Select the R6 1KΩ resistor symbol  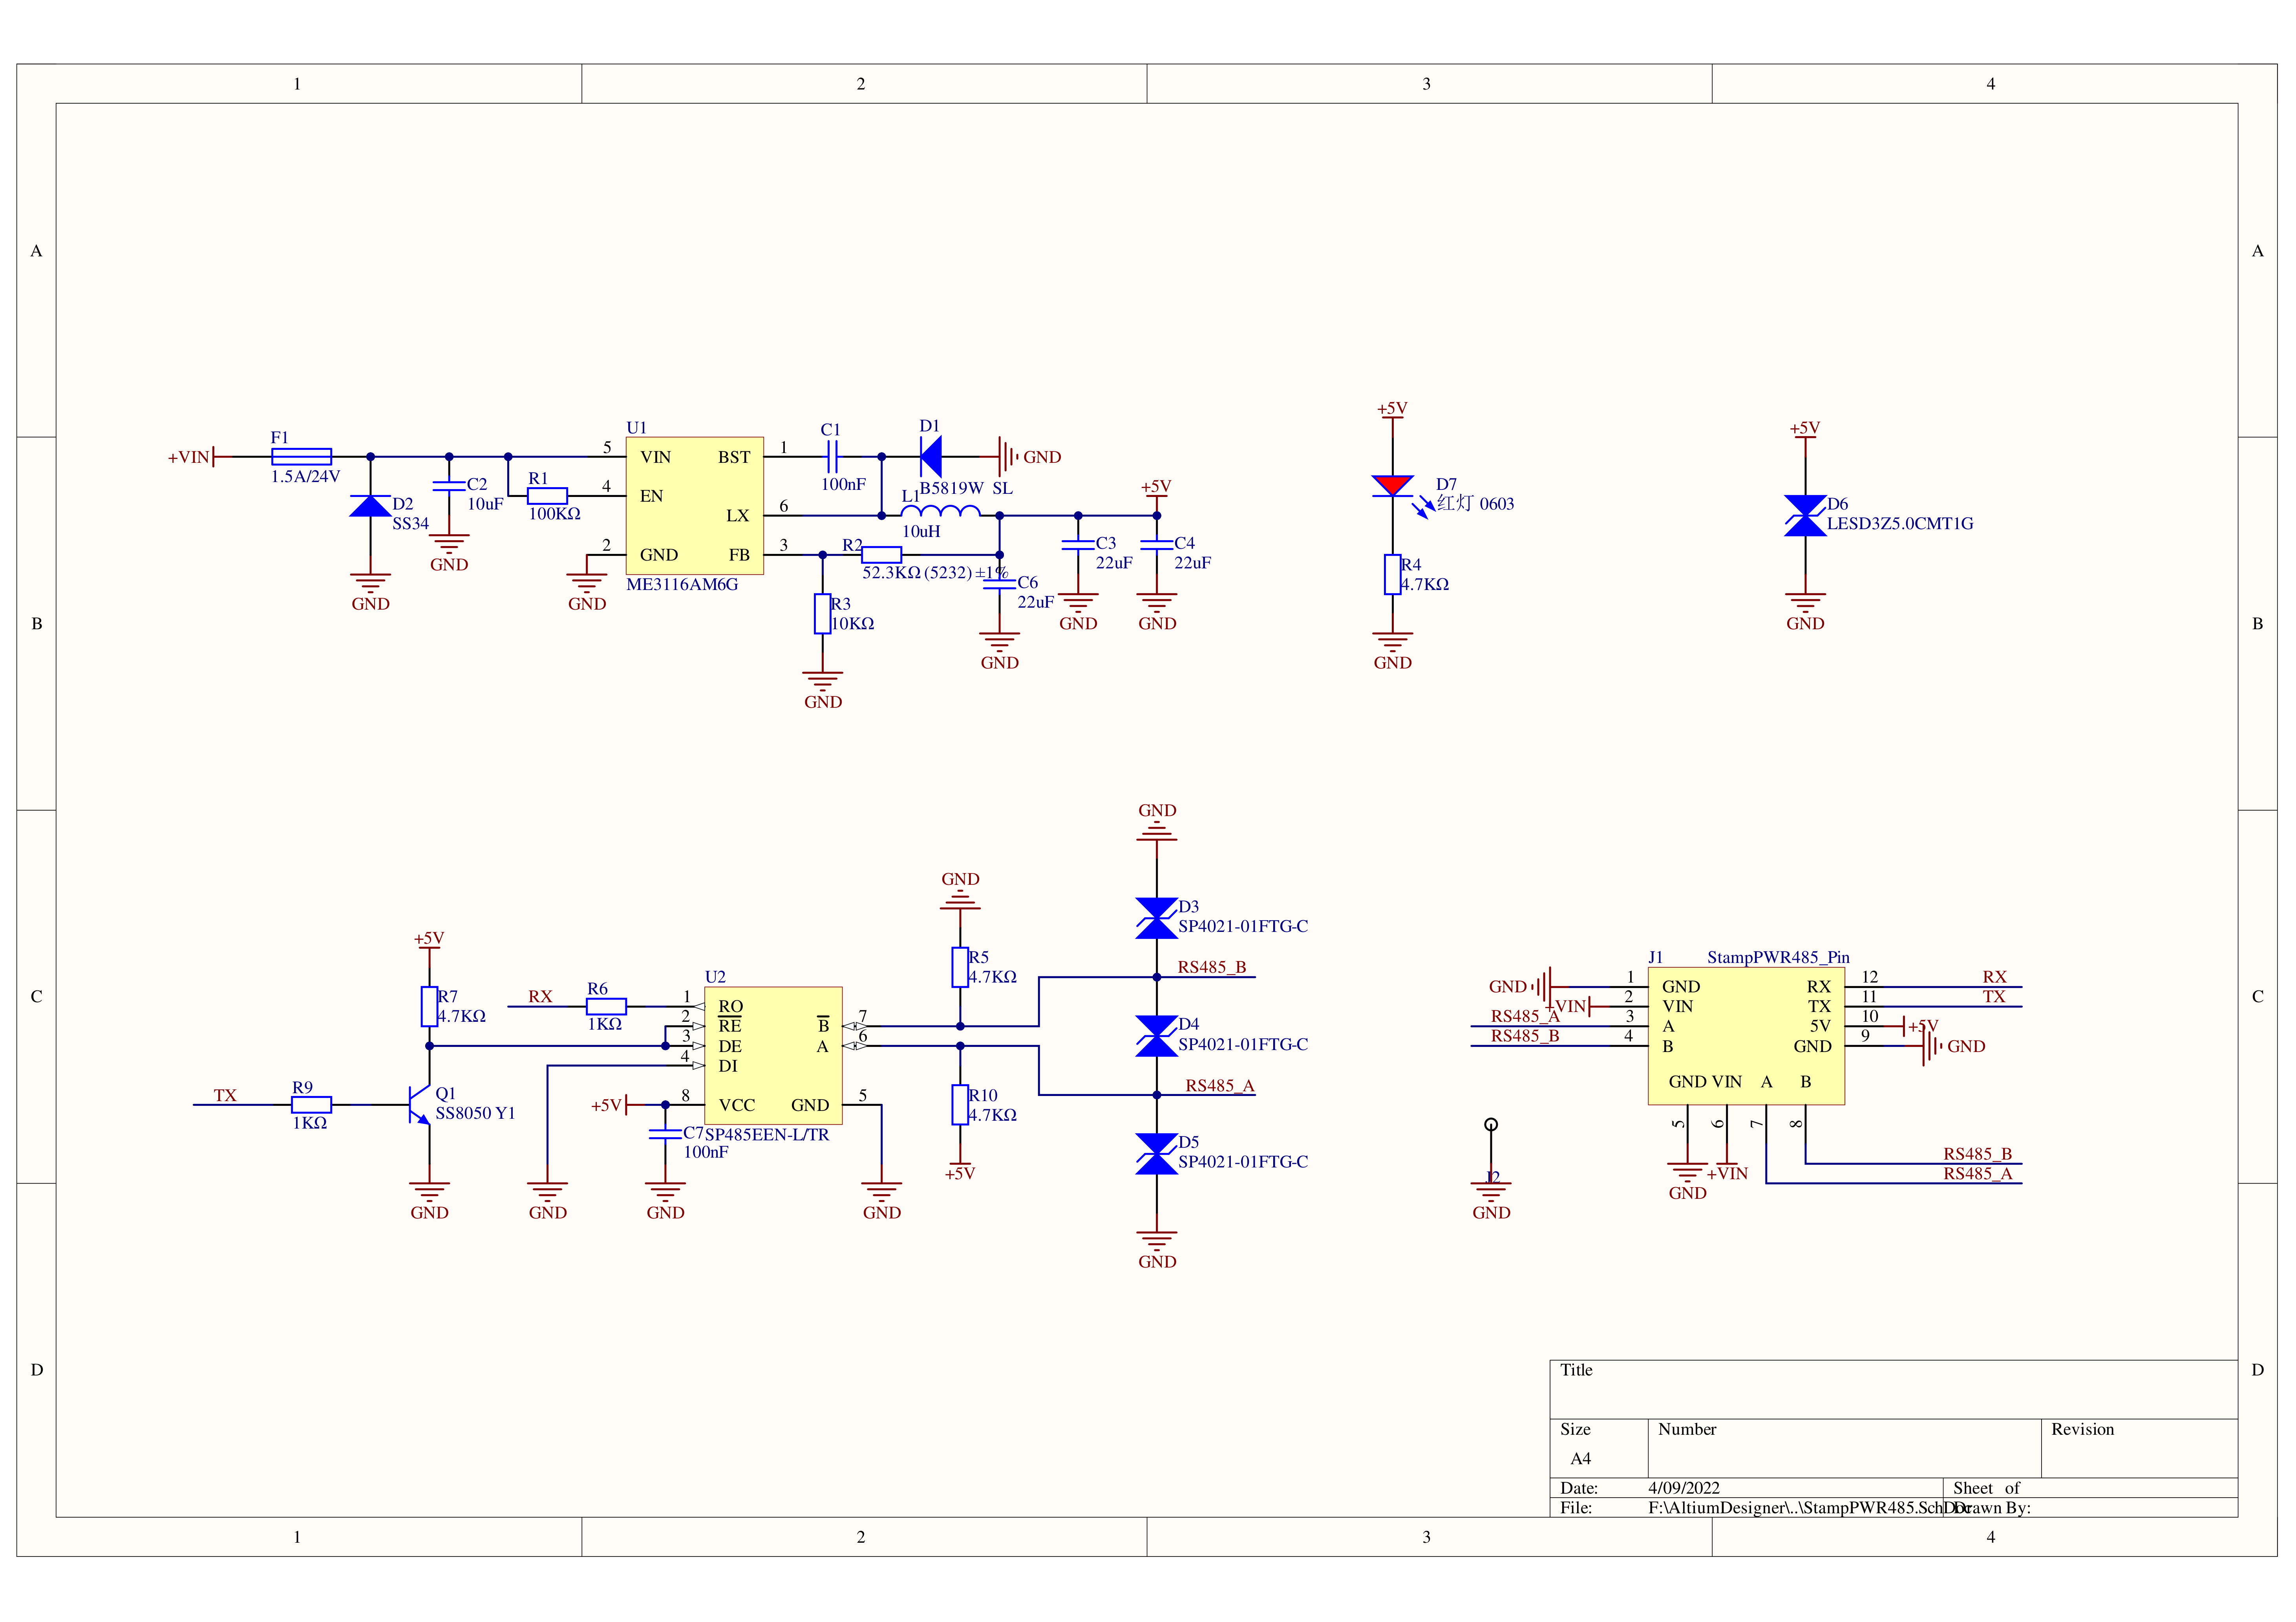tap(606, 1006)
